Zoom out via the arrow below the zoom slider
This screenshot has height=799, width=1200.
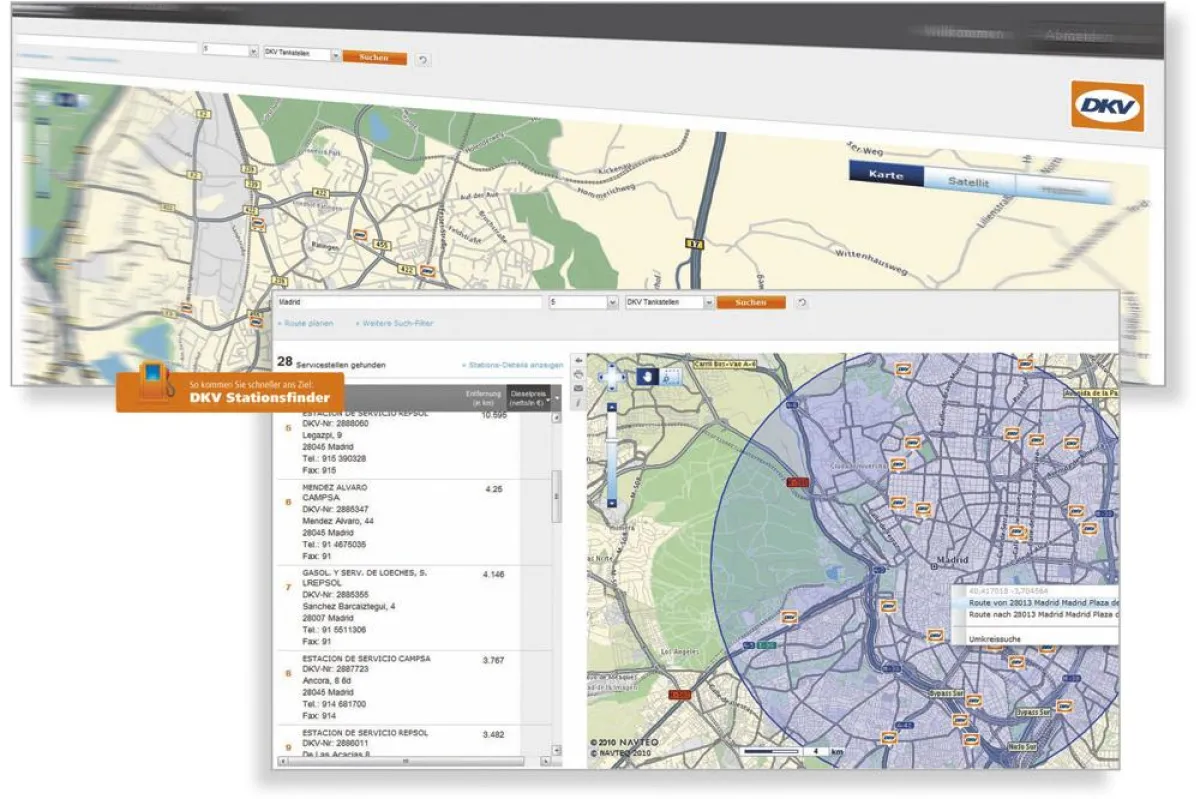pos(612,502)
